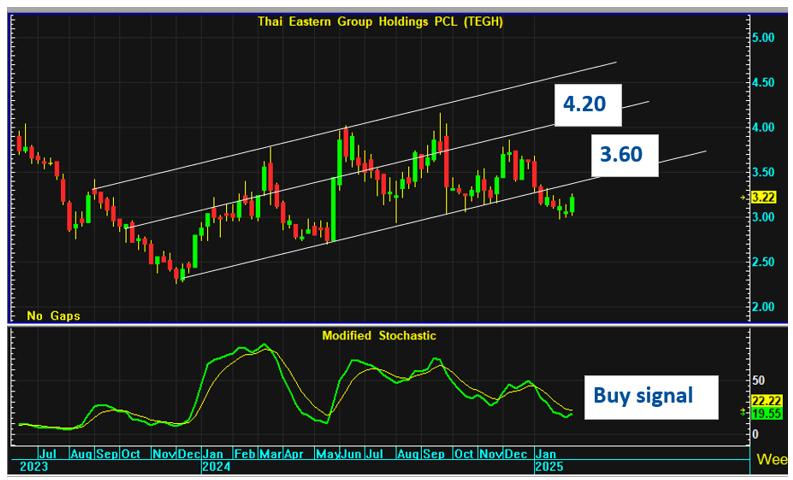Click the Oct 2024 month label
The width and height of the screenshot is (793, 480).
464,454
